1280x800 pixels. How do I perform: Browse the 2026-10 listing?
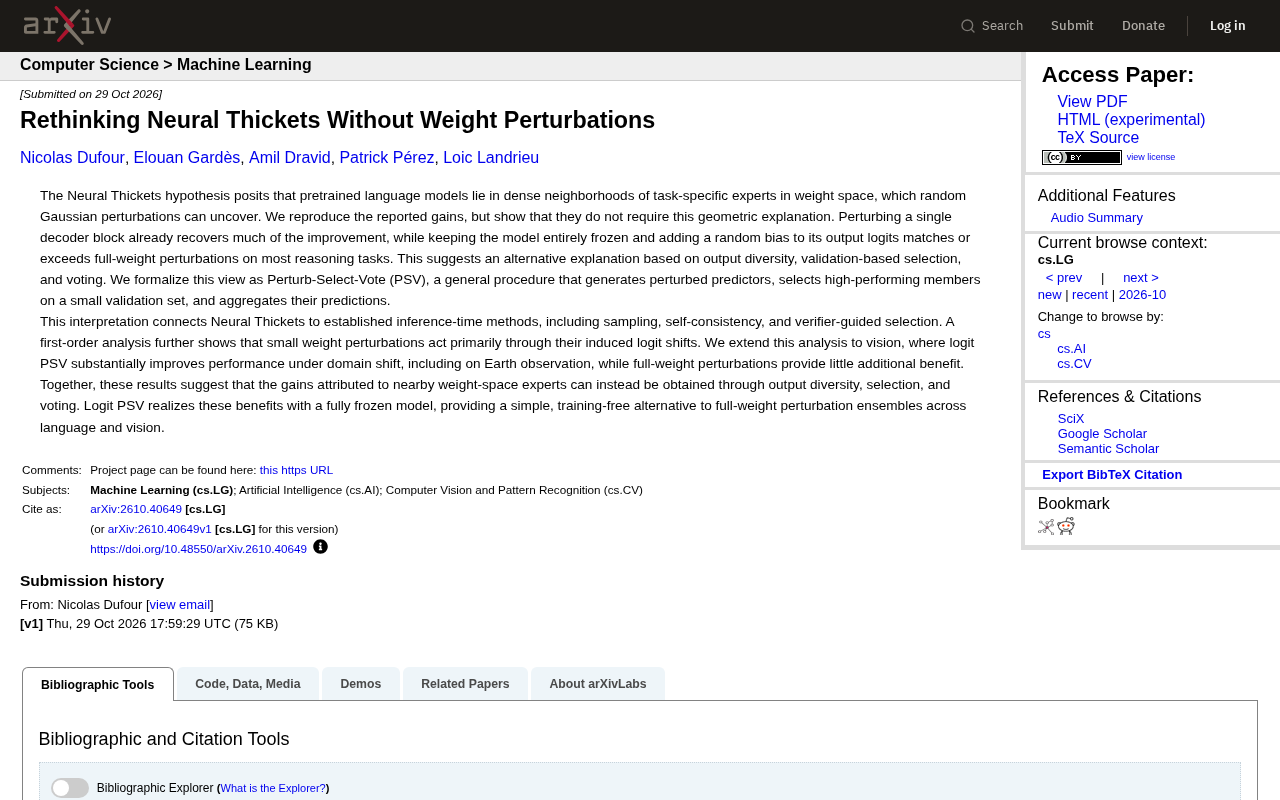tap(1142, 295)
